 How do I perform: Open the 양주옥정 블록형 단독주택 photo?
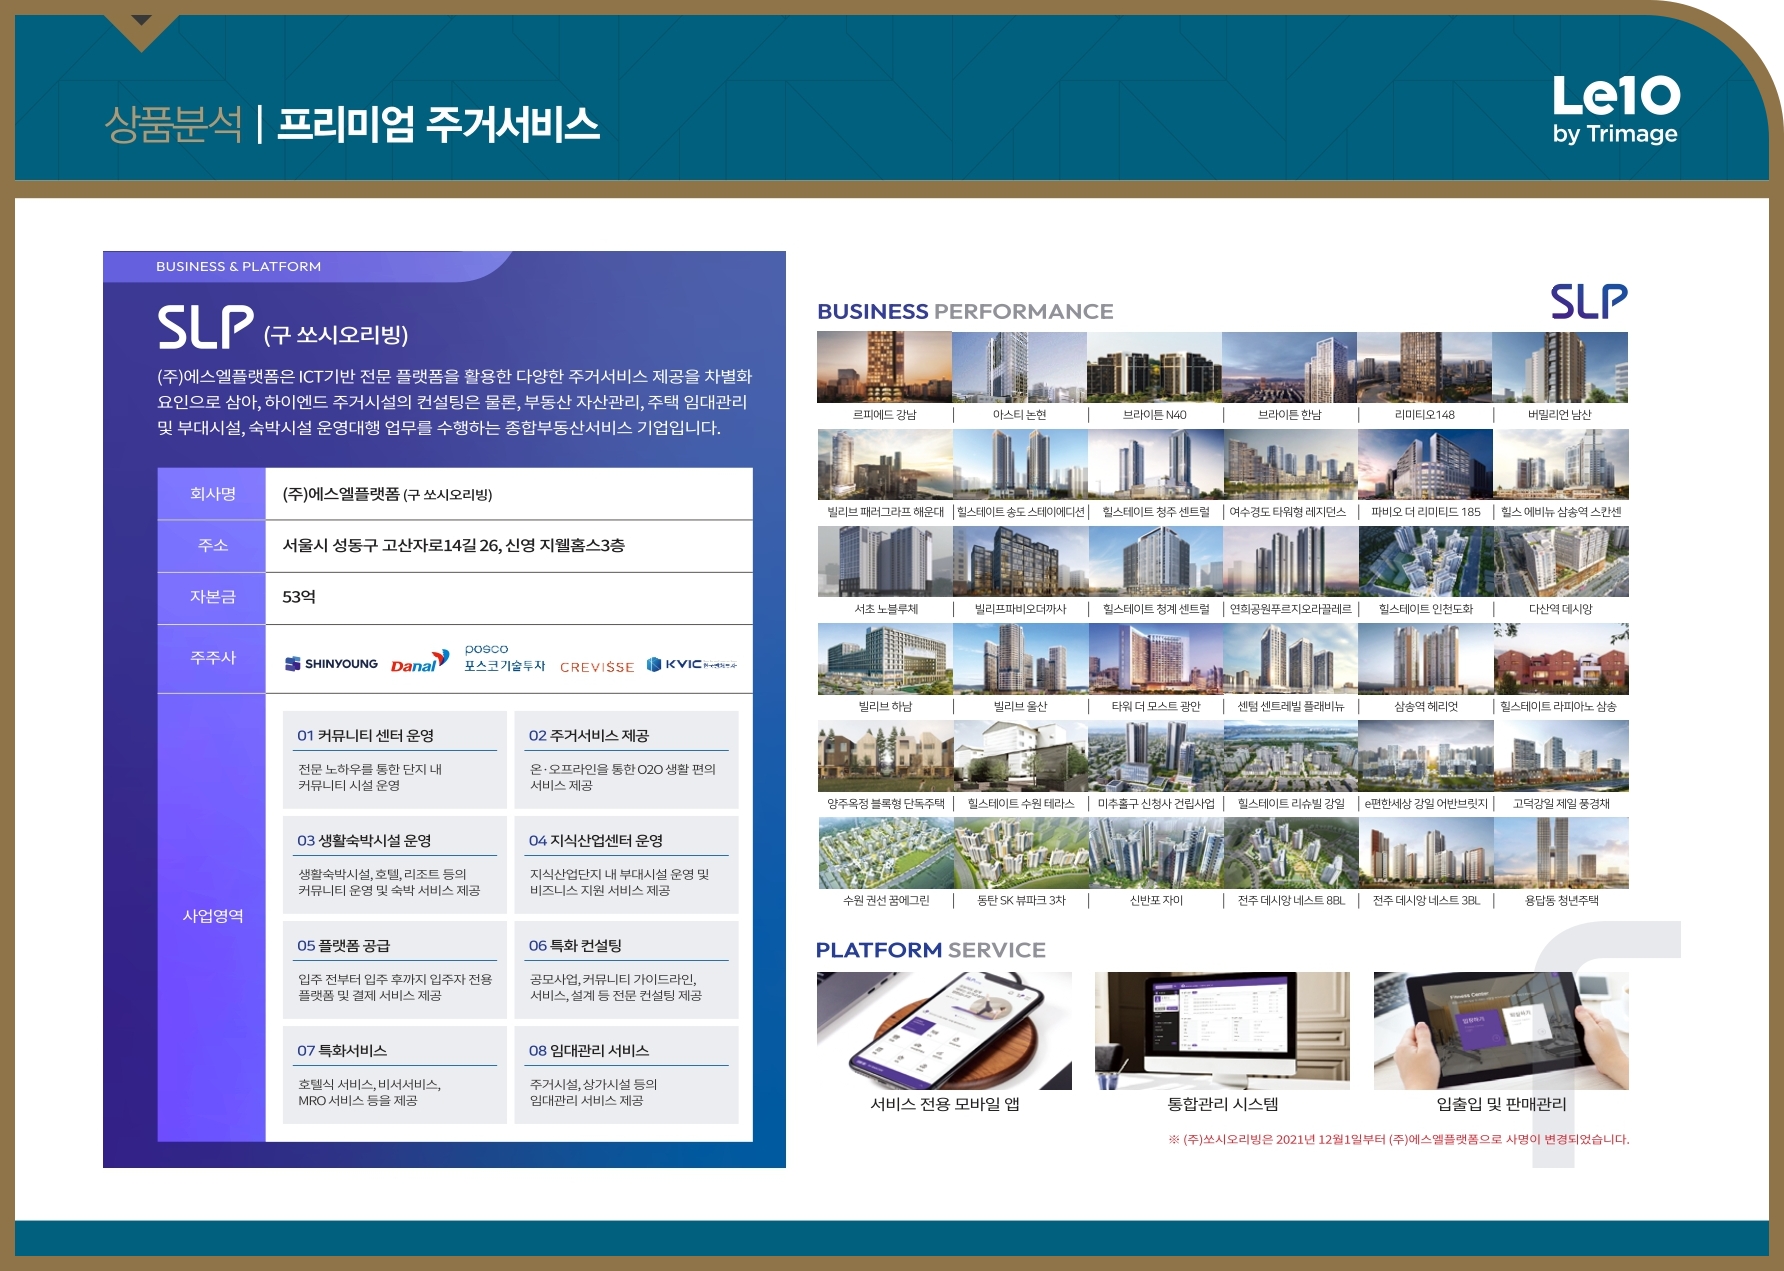click(884, 756)
